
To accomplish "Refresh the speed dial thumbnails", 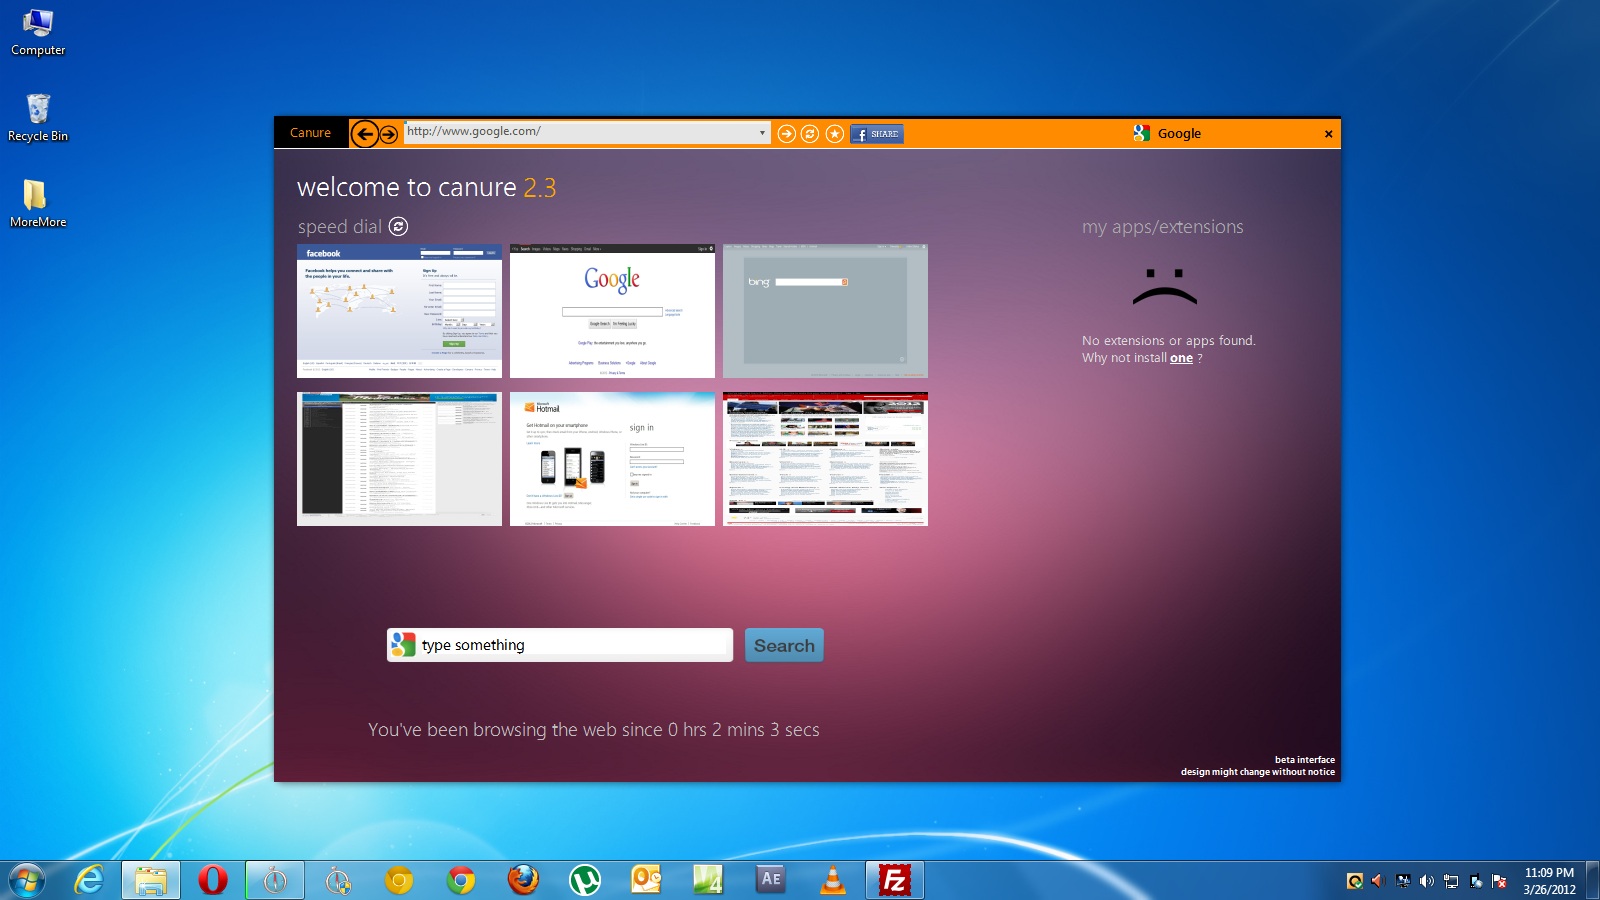I will pos(398,226).
